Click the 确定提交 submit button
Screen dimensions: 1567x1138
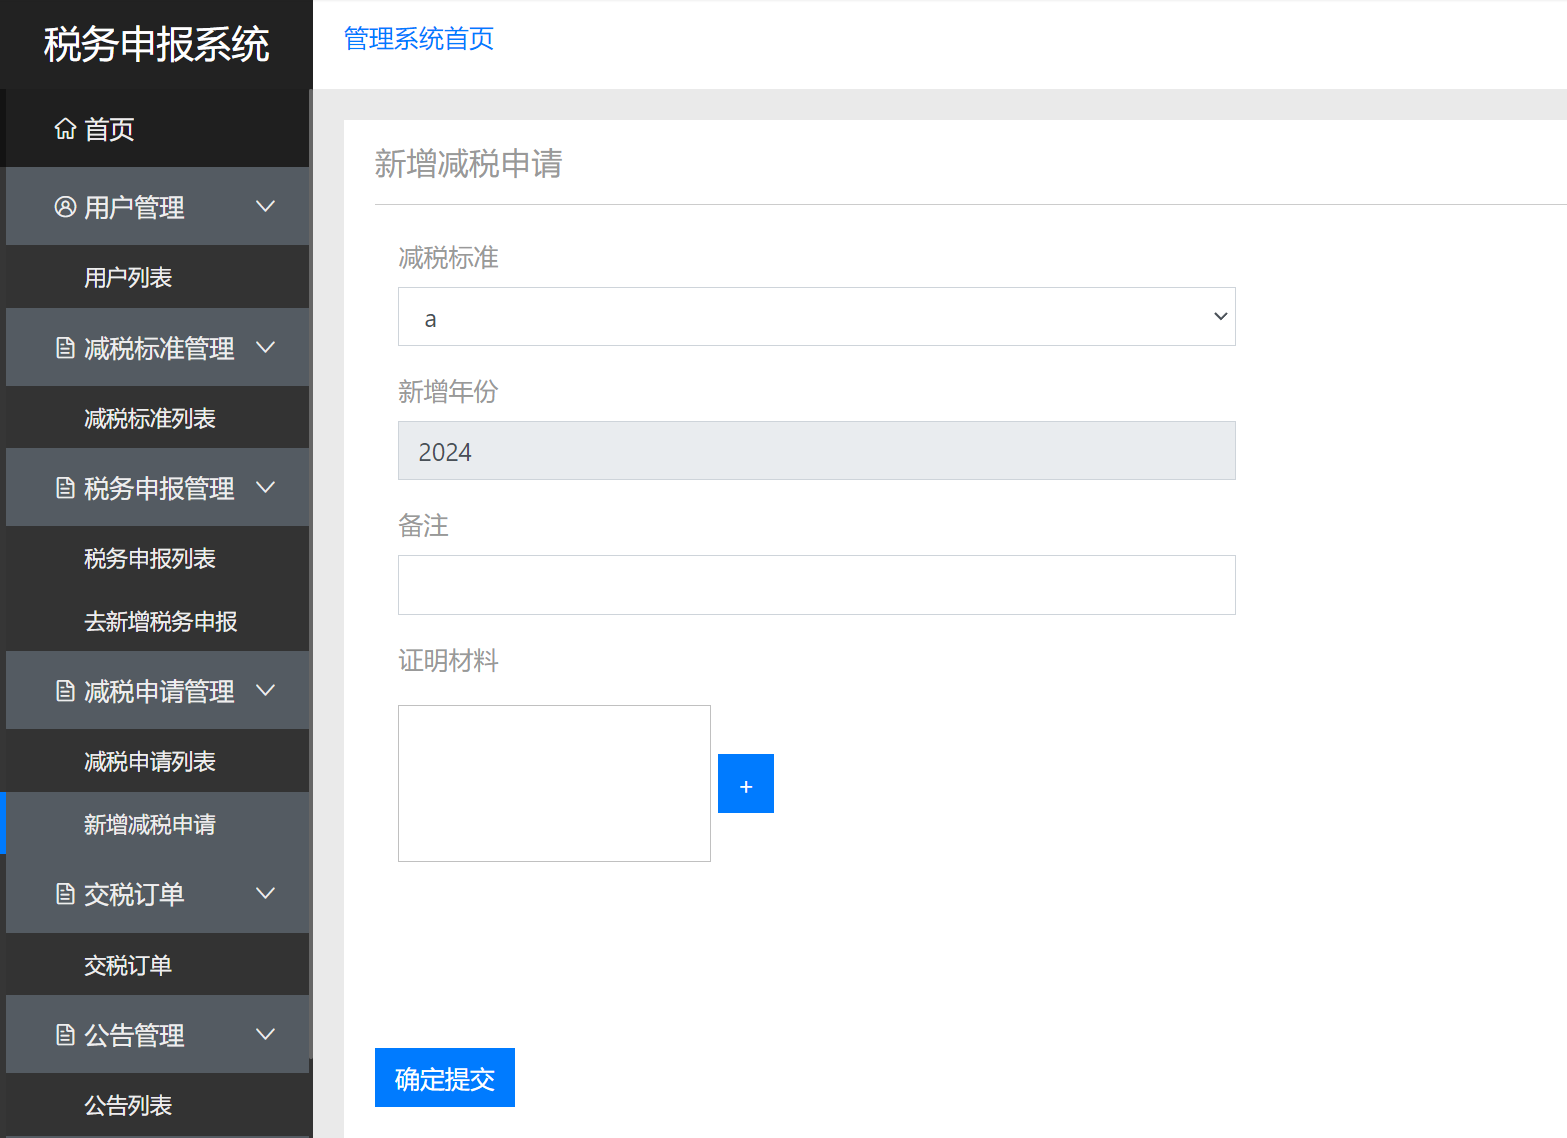point(445,1078)
